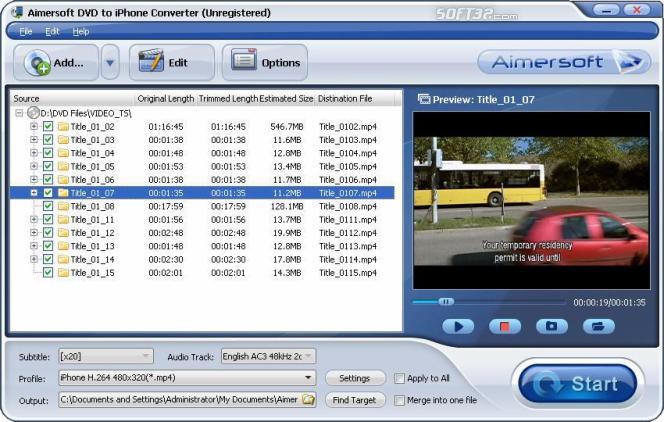Uncheck Title_01_02 checkbox
Viewport: 664px width, 422px height.
(48, 126)
